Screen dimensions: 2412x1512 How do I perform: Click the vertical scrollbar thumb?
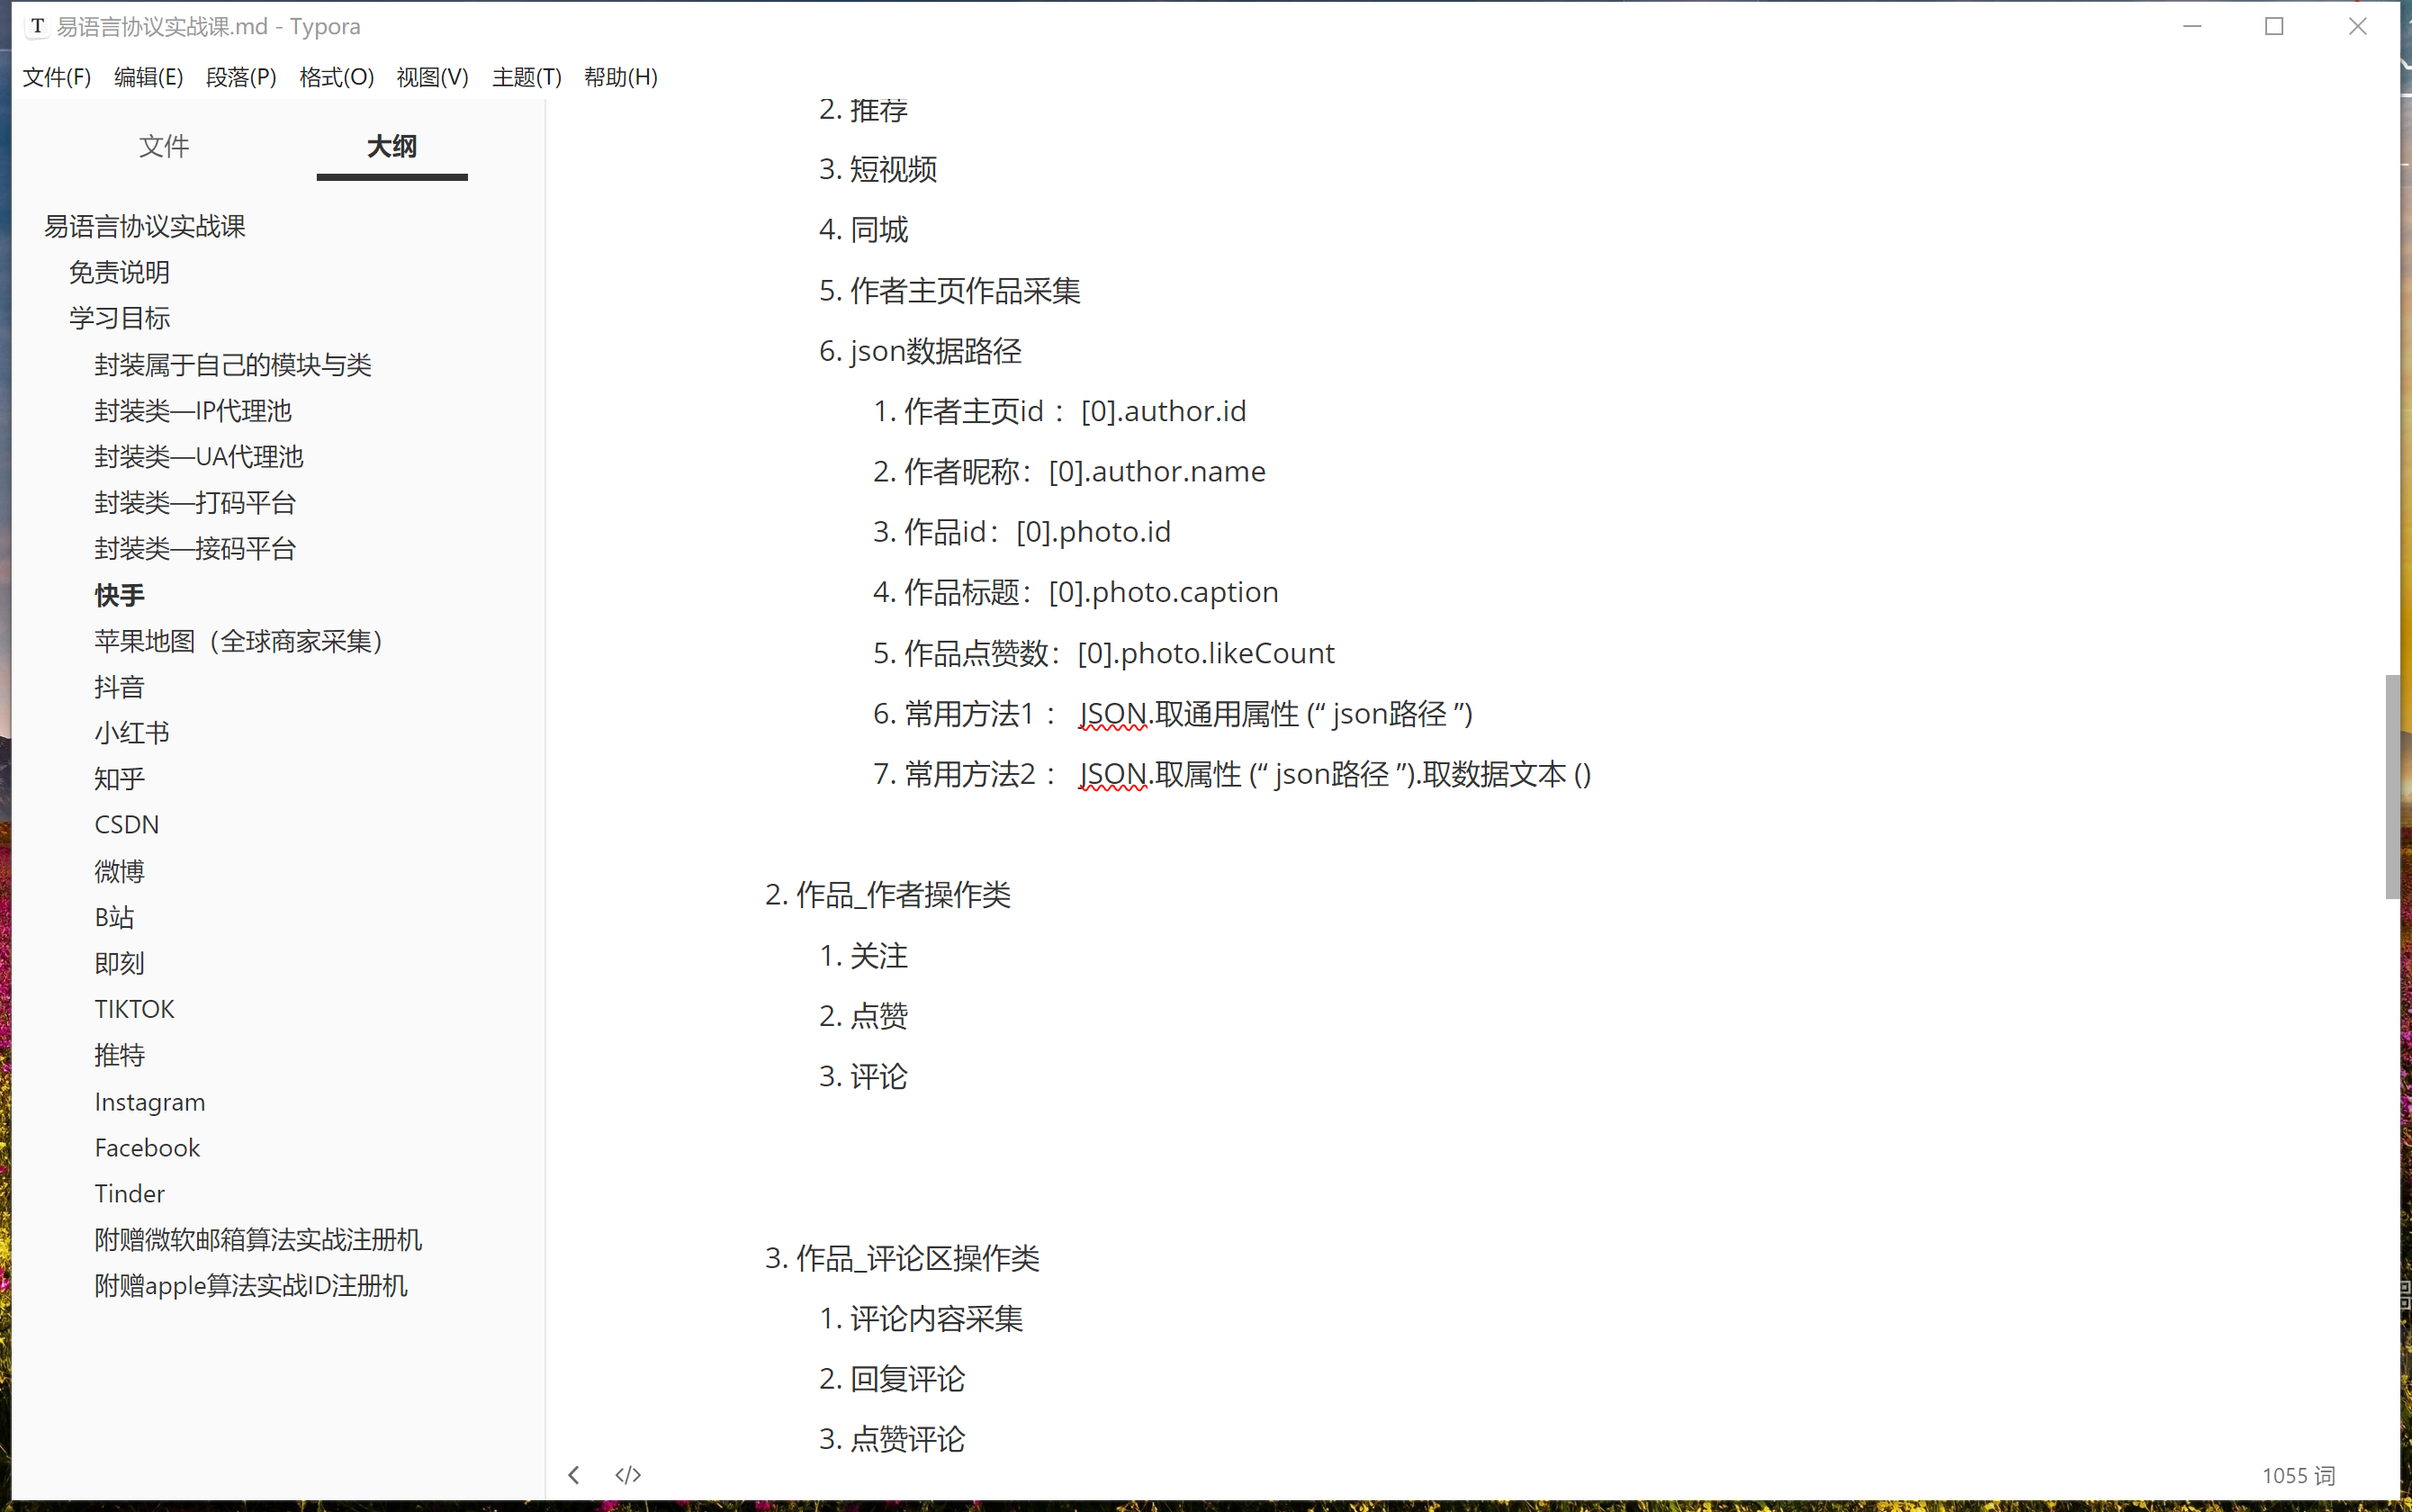[x=2392, y=787]
